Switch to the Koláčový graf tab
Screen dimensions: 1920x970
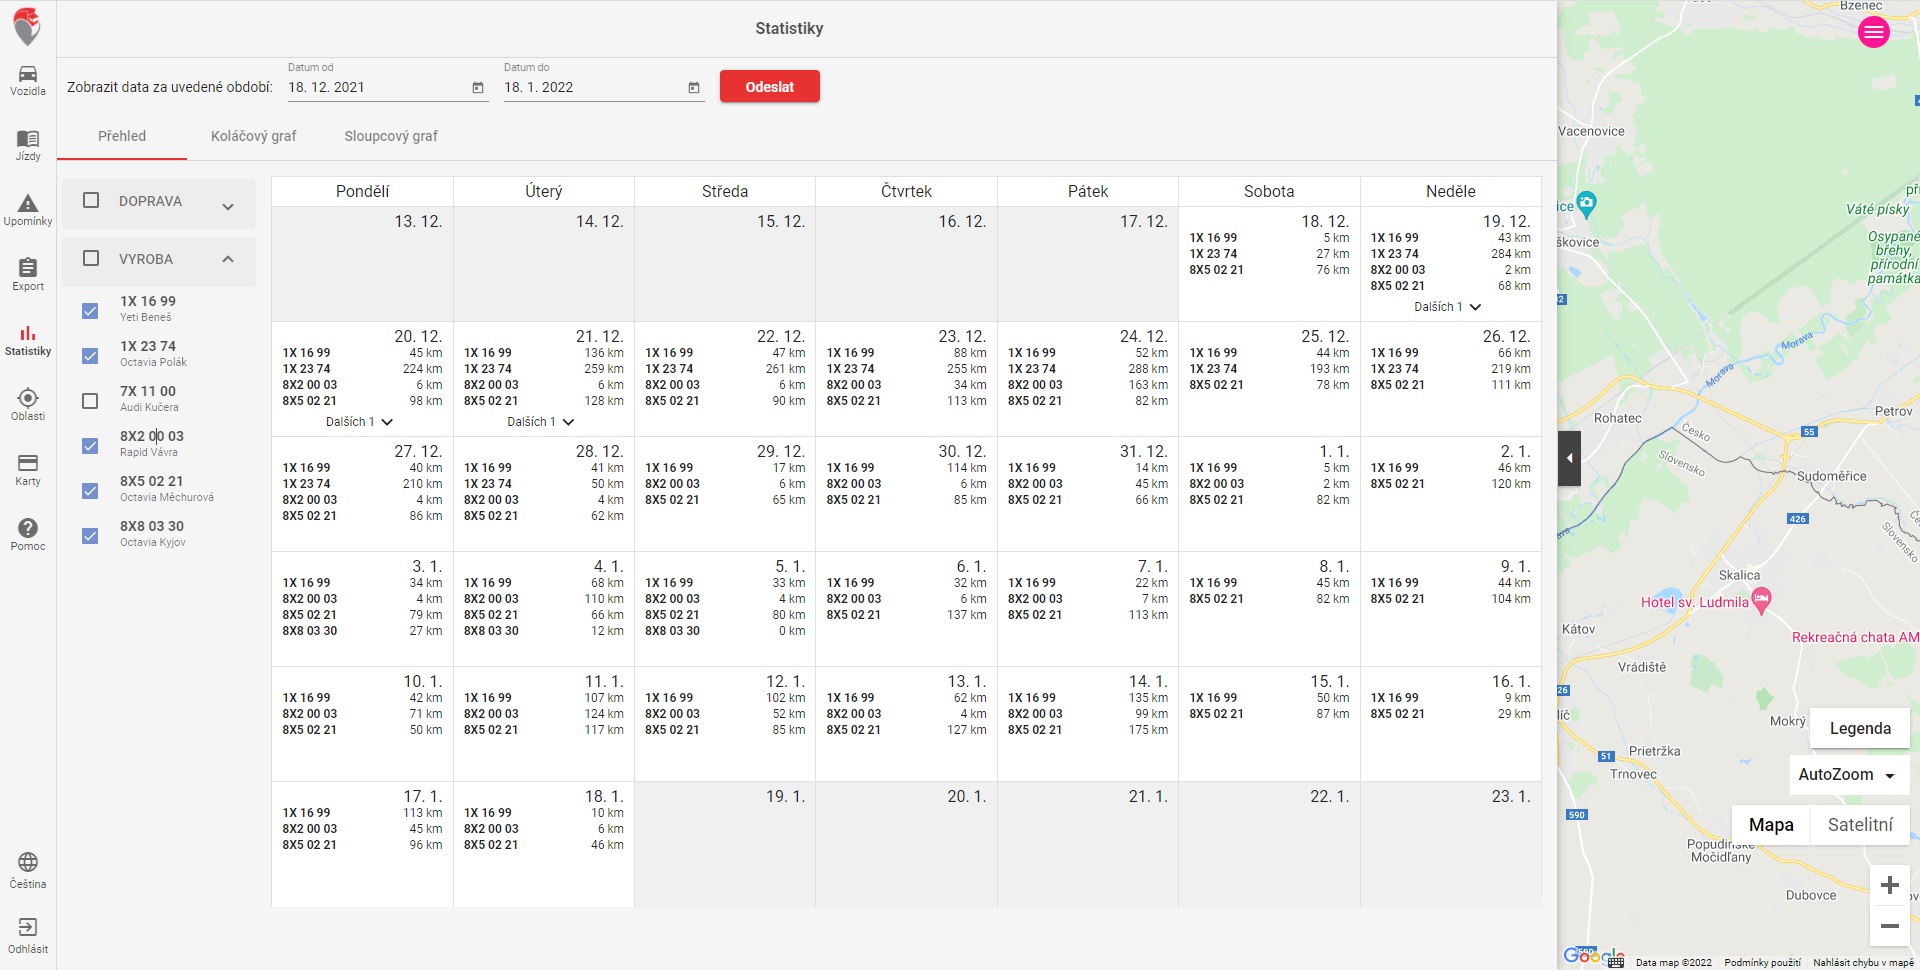(x=253, y=136)
